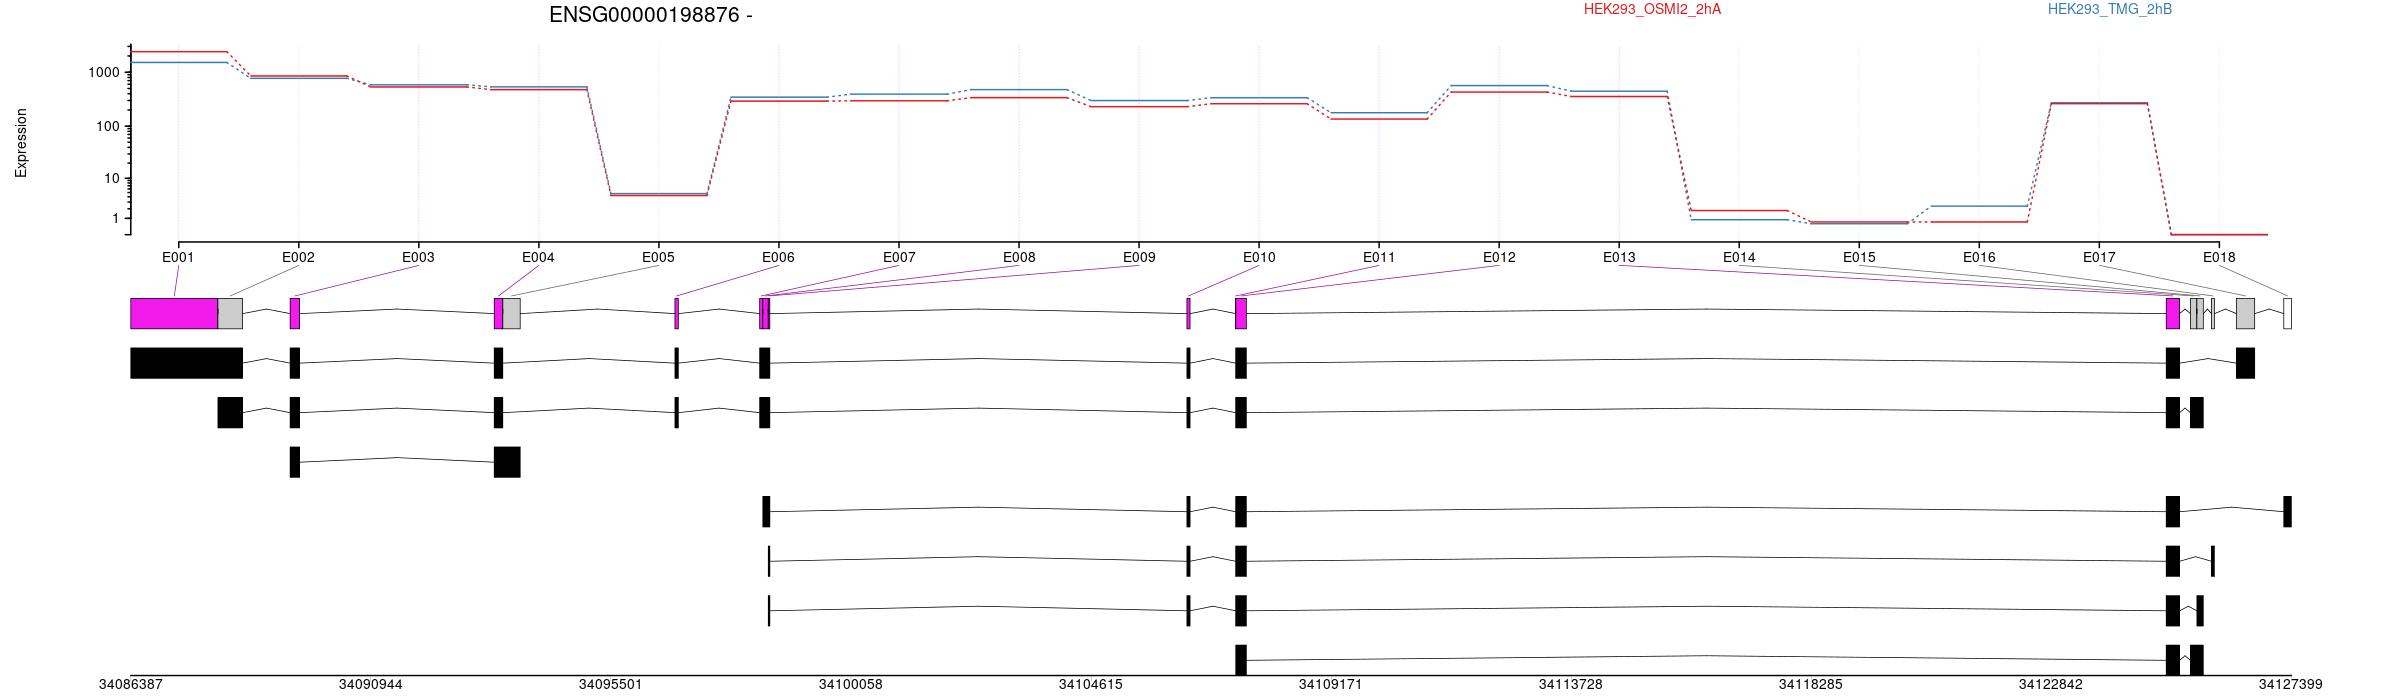Screen dimensions: 2400x700
Task: Click genomic coordinate 34113728
Action: pos(1570,685)
